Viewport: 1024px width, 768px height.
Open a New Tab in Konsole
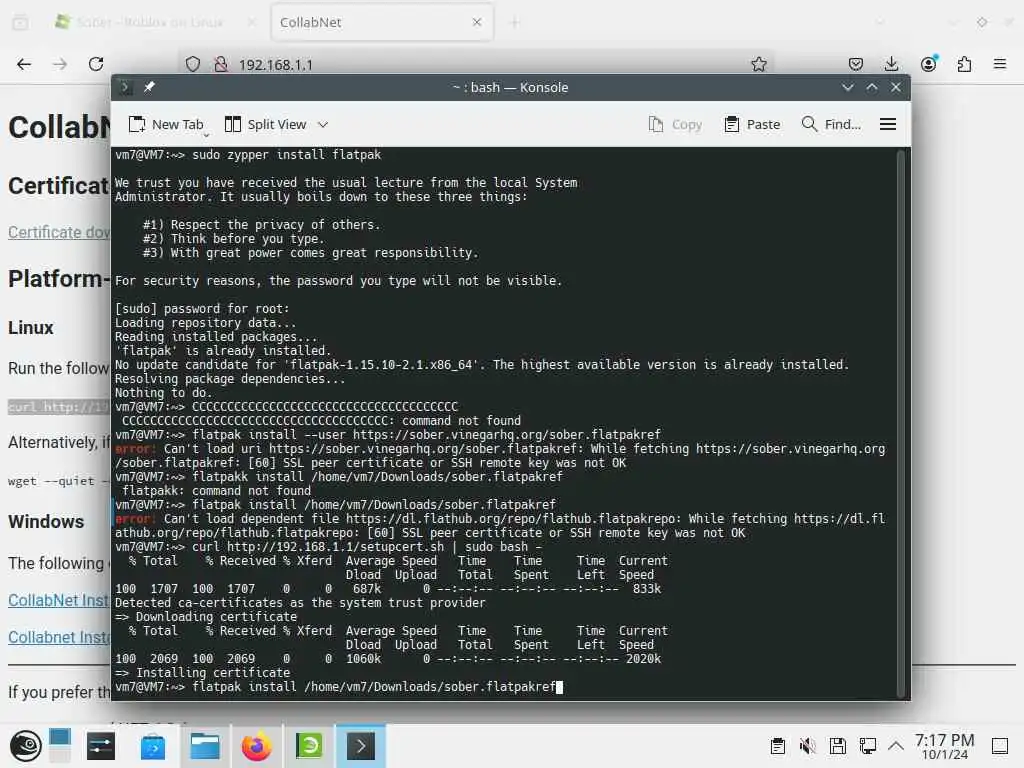166,124
